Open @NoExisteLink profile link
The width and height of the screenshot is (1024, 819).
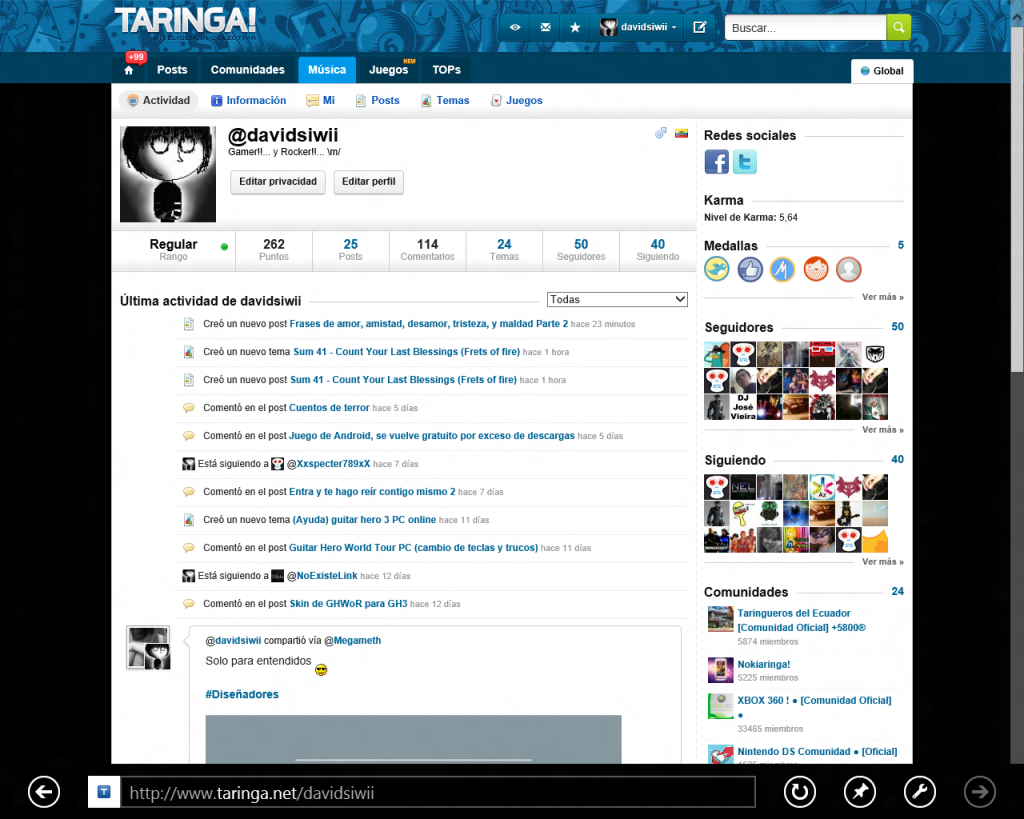[x=322, y=575]
